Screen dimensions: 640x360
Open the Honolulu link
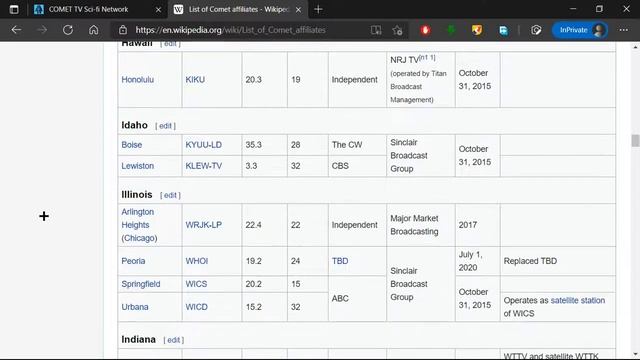coord(138,80)
